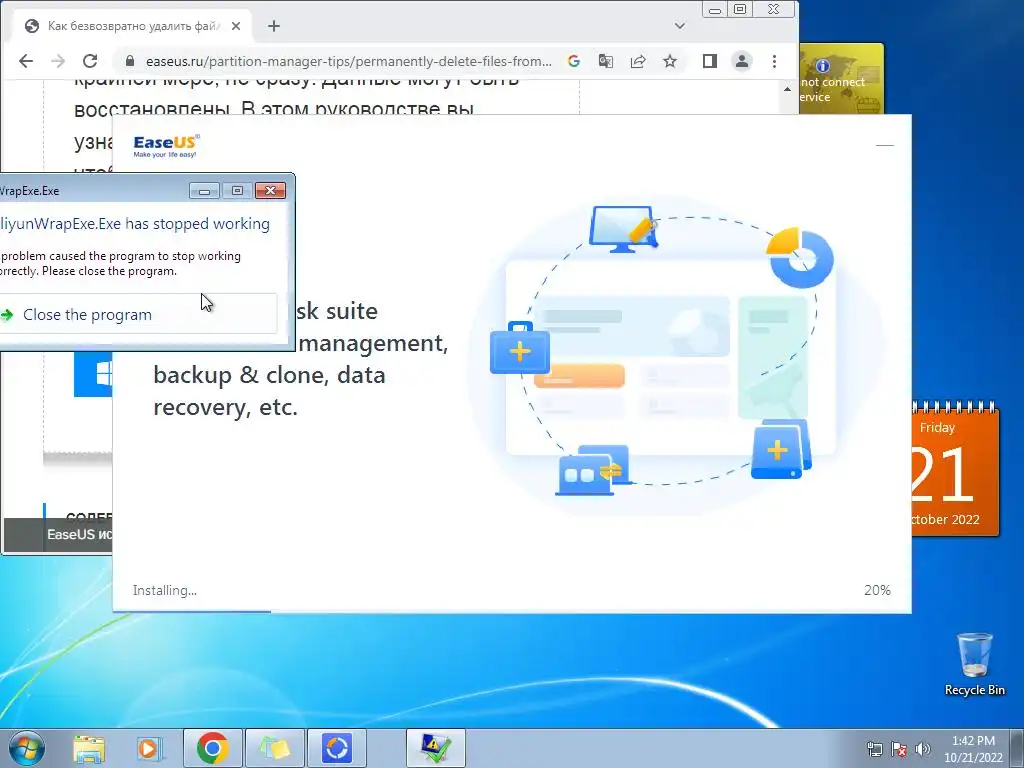Click the Show desktop strip
This screenshot has width=1024, height=768.
coord(1017,748)
